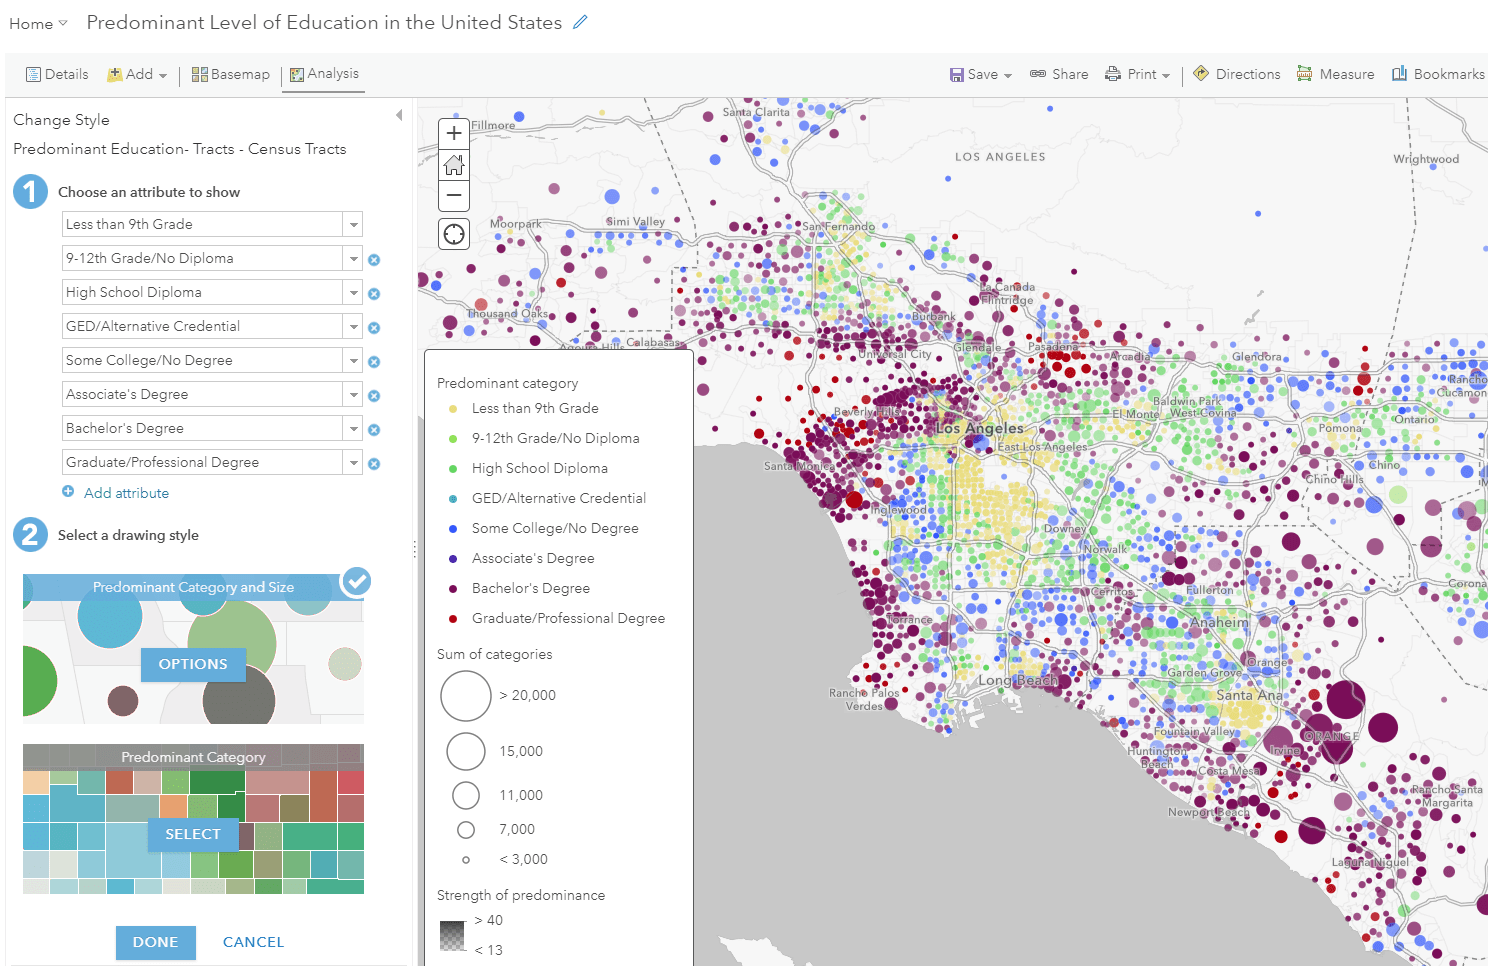Click the 'Change Style' panel heading
The width and height of the screenshot is (1488, 966).
click(x=61, y=120)
